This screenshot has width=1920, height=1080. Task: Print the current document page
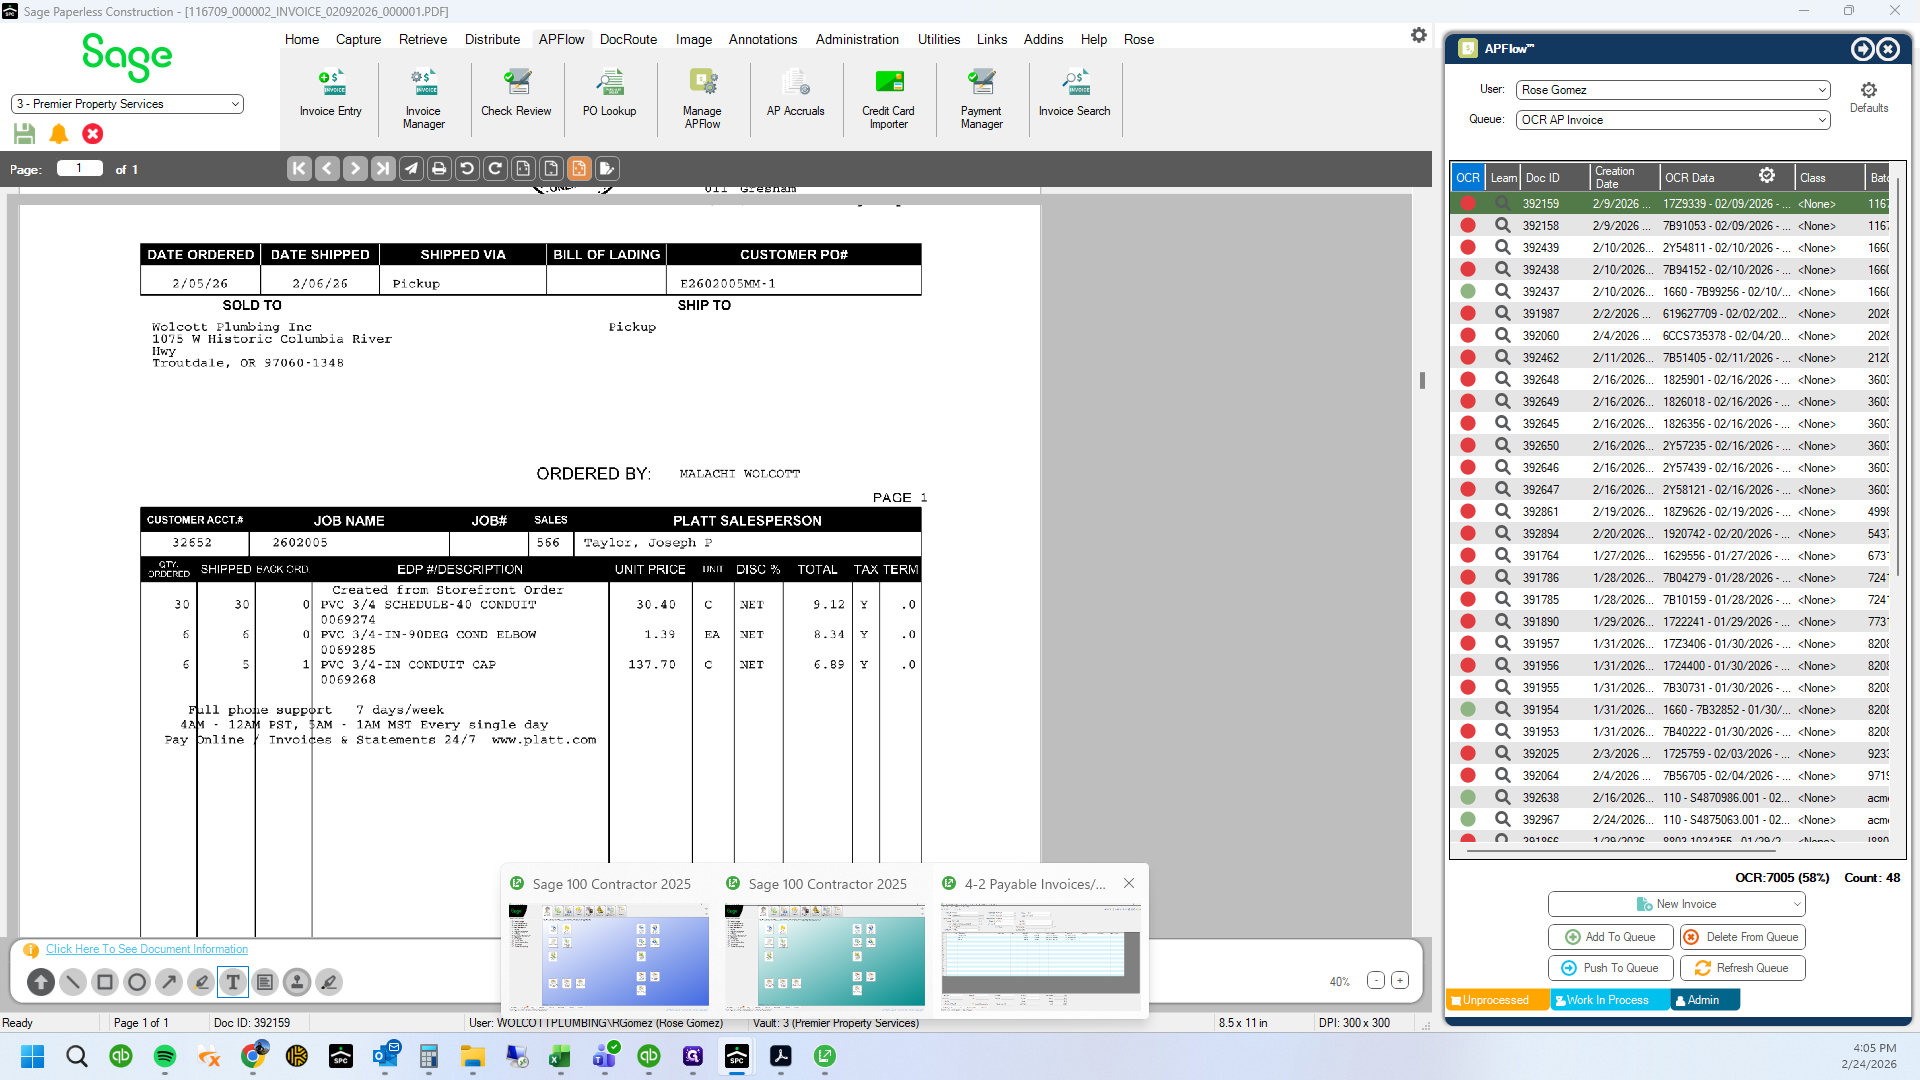click(x=439, y=169)
